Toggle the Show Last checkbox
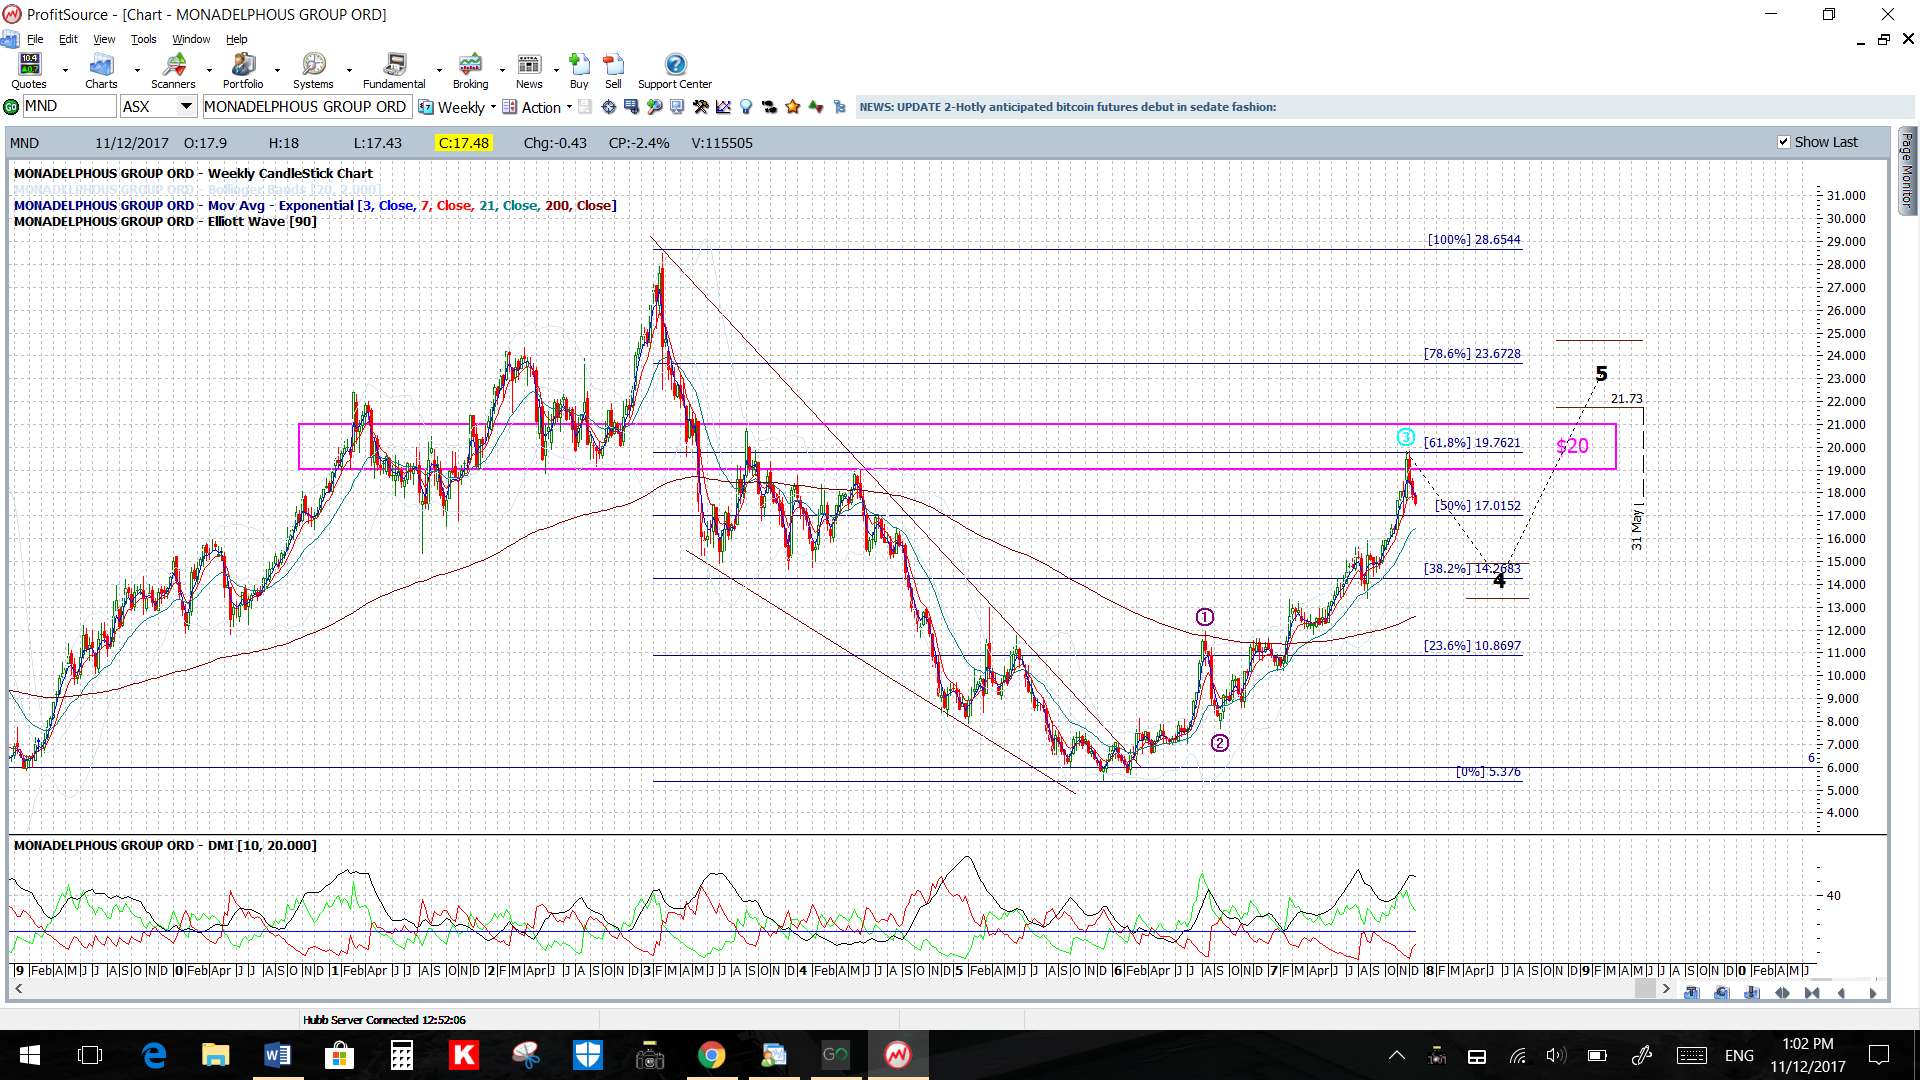 1783,142
